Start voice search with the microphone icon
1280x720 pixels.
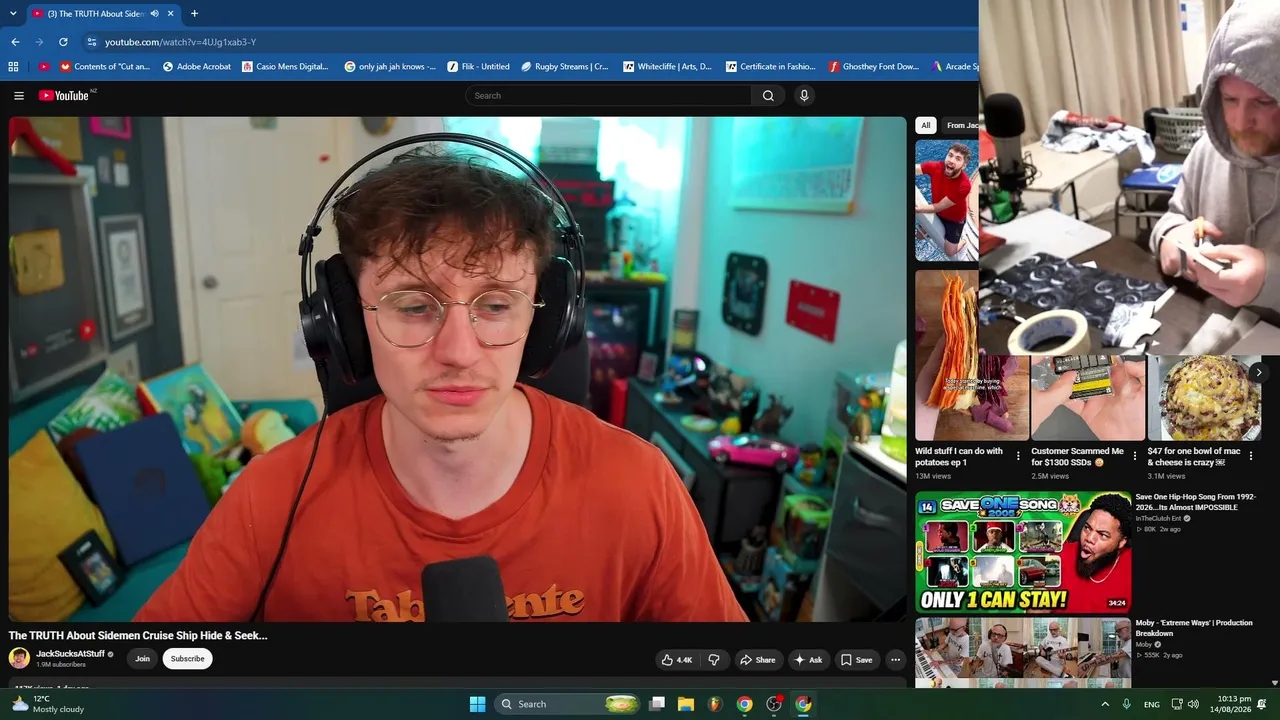coord(804,96)
